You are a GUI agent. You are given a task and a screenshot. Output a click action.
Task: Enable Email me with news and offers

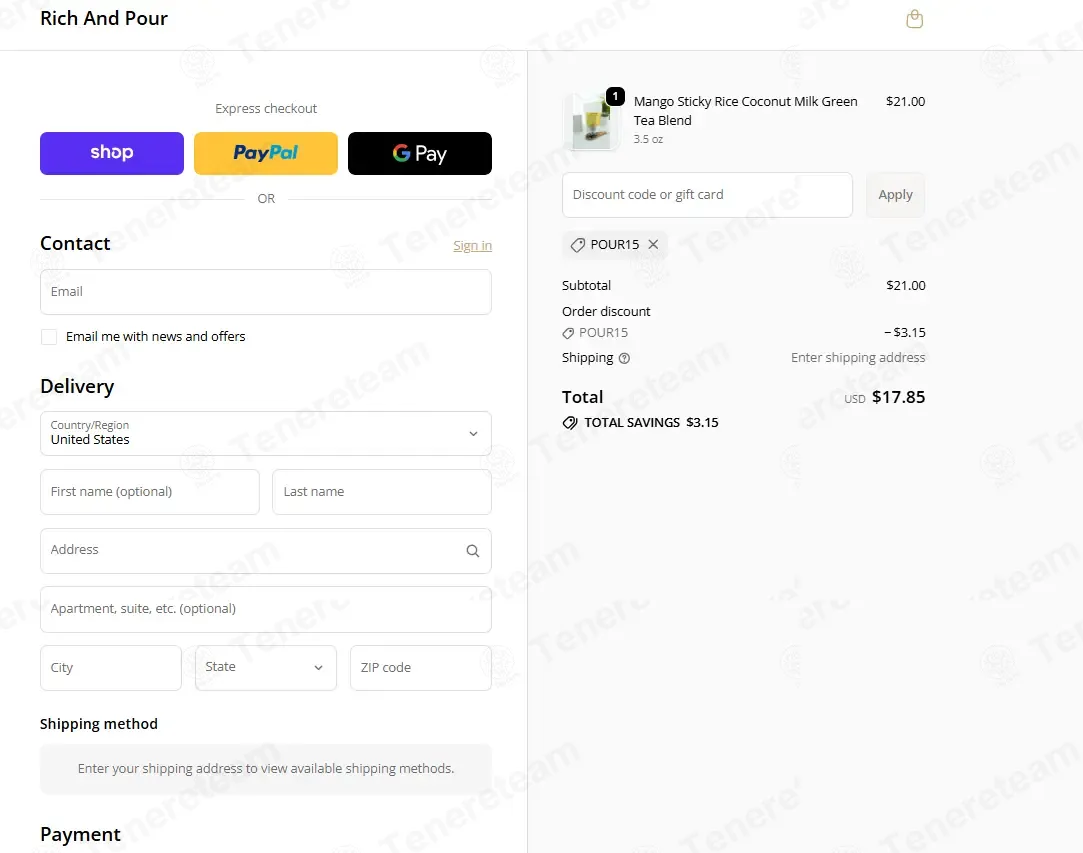coord(49,337)
